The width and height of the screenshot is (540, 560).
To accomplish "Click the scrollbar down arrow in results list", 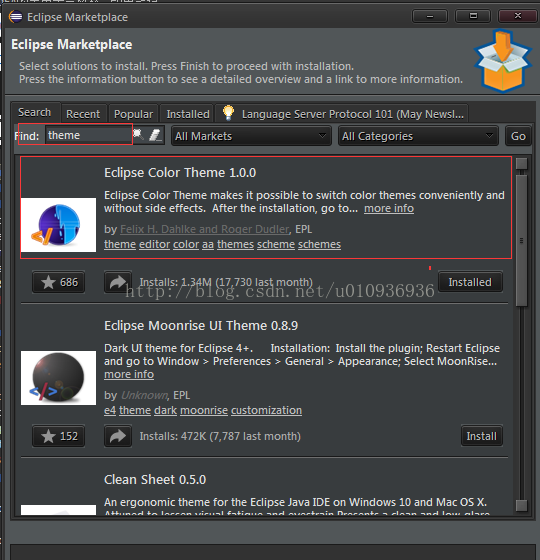I will pos(521,505).
